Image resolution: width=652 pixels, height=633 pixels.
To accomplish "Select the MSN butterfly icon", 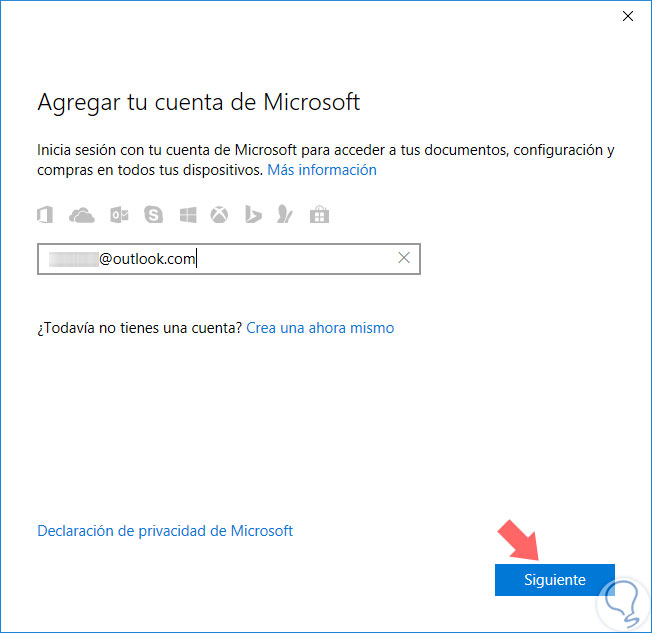I will (x=285, y=215).
